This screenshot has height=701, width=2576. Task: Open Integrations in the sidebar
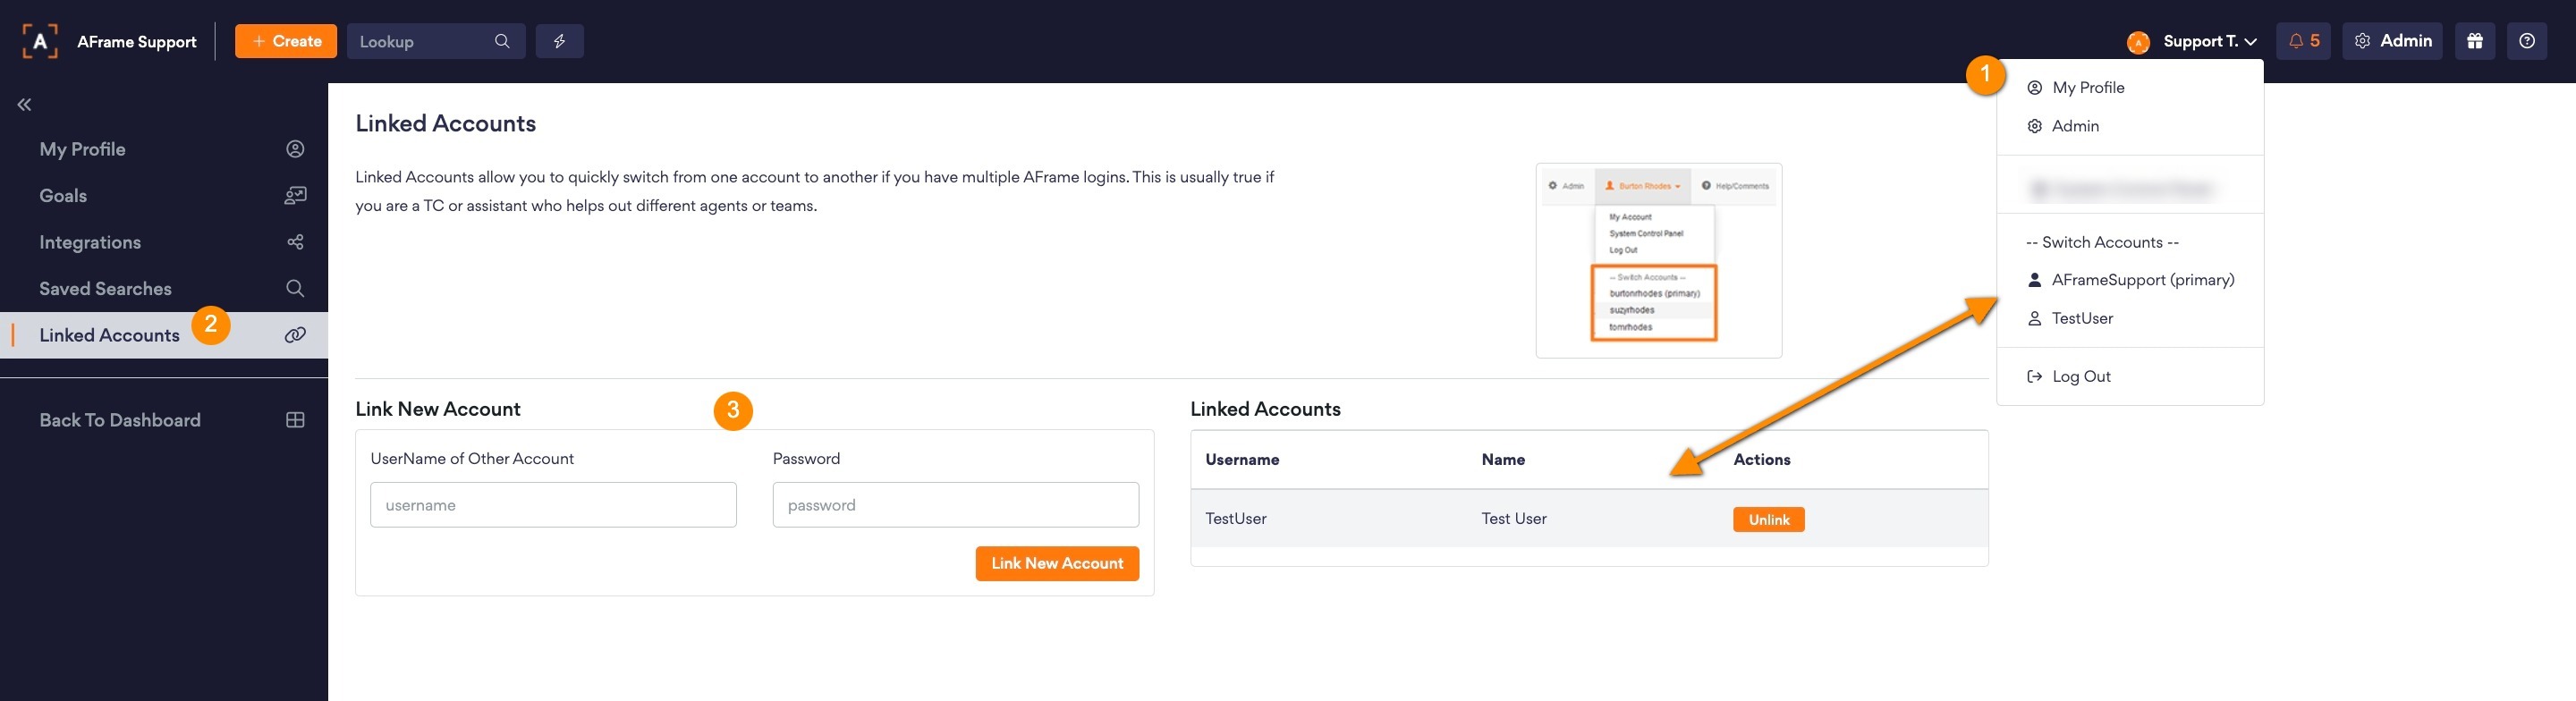[164, 242]
